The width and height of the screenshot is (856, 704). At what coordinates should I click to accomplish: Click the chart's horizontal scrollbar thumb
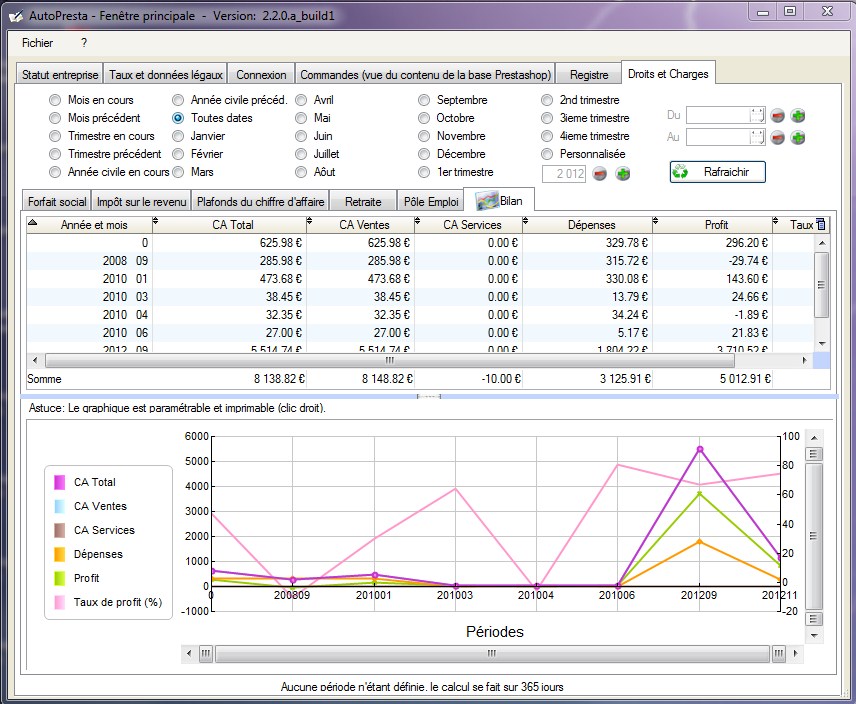(x=490, y=653)
